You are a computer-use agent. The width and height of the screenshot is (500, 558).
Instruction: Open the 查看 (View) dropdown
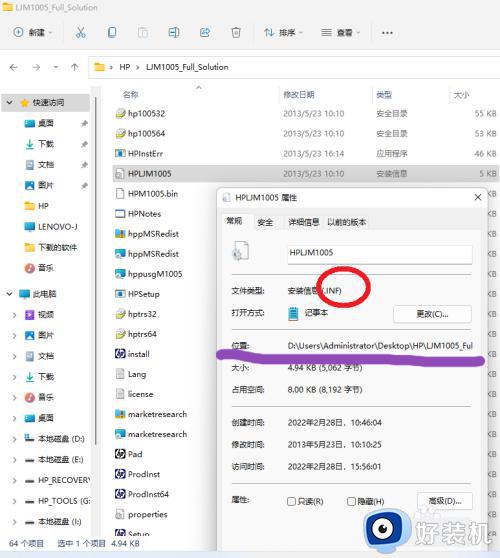[341, 33]
